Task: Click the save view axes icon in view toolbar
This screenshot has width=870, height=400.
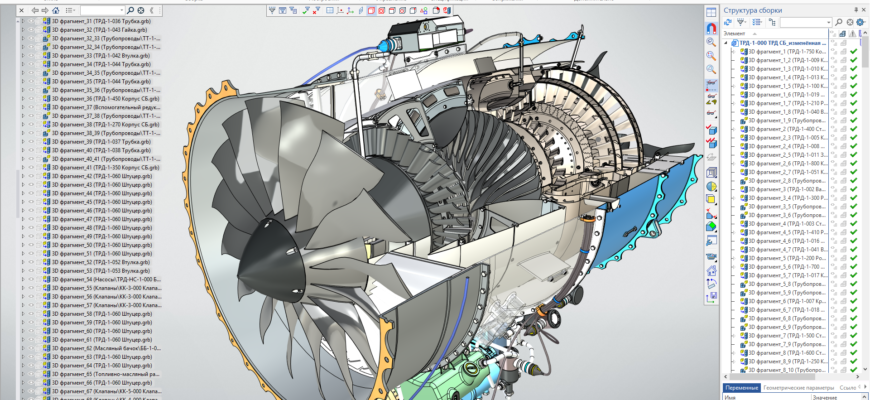Action: 711,297
